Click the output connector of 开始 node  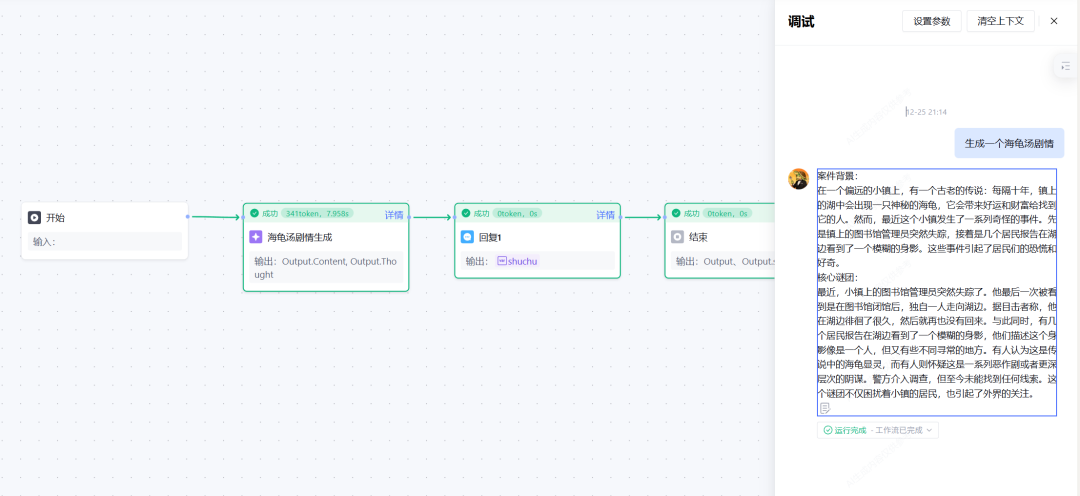point(188,217)
